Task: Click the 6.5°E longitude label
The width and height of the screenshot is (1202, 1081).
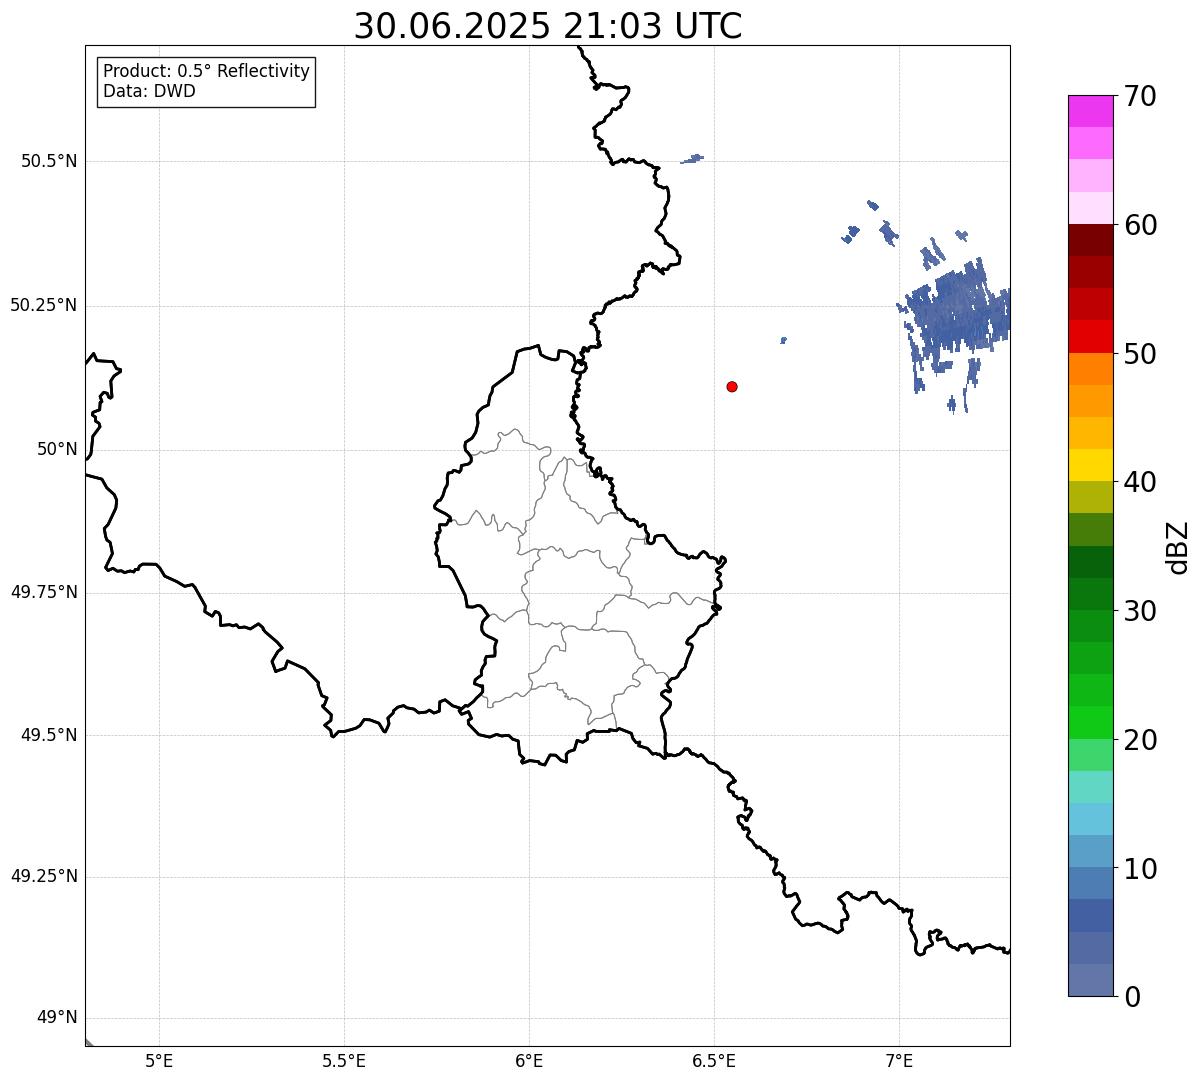Action: [714, 1060]
